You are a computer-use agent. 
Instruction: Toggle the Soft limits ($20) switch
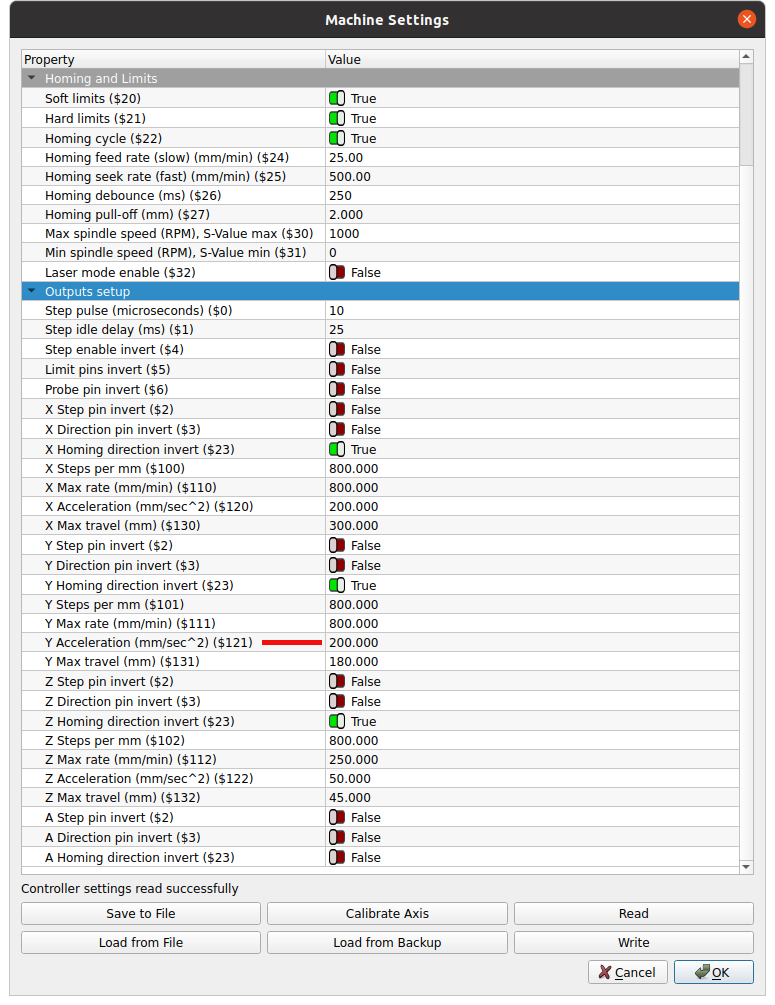[337, 99]
